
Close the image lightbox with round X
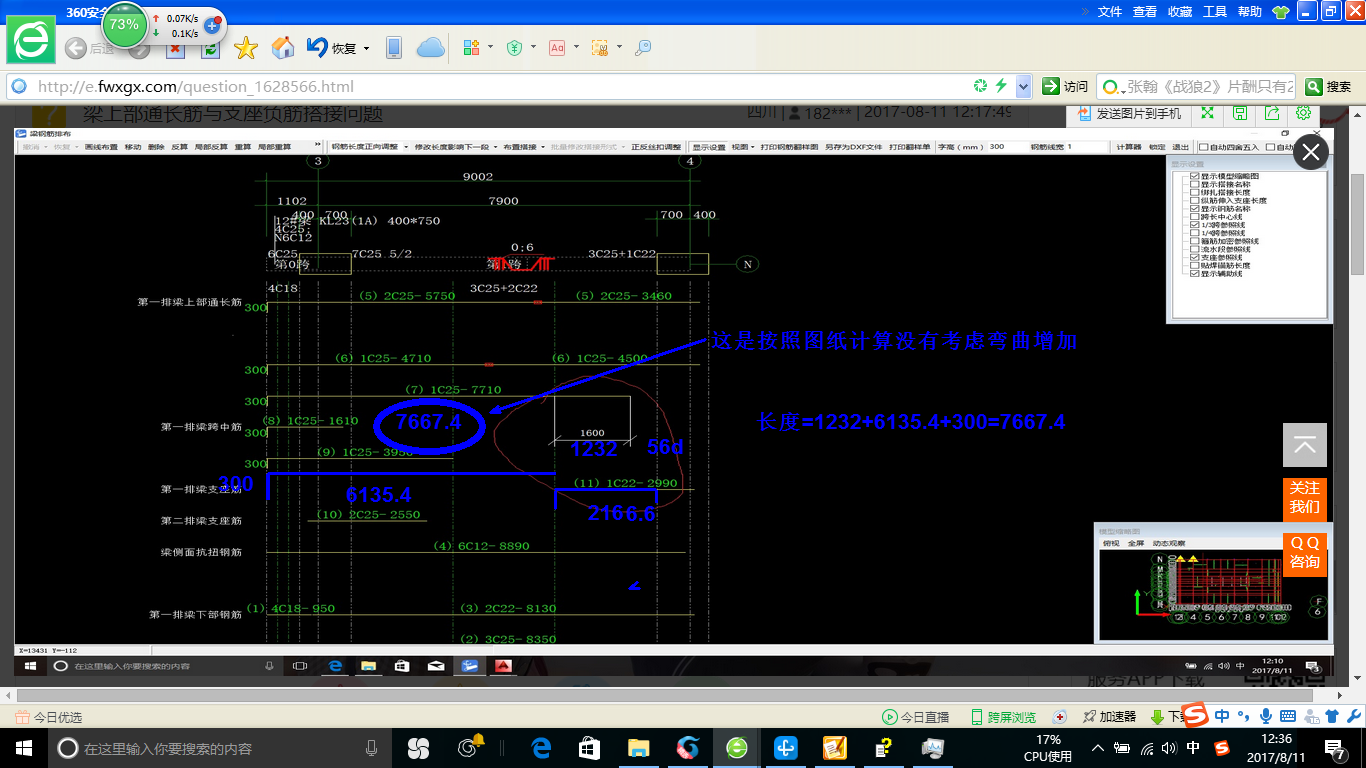[1311, 153]
